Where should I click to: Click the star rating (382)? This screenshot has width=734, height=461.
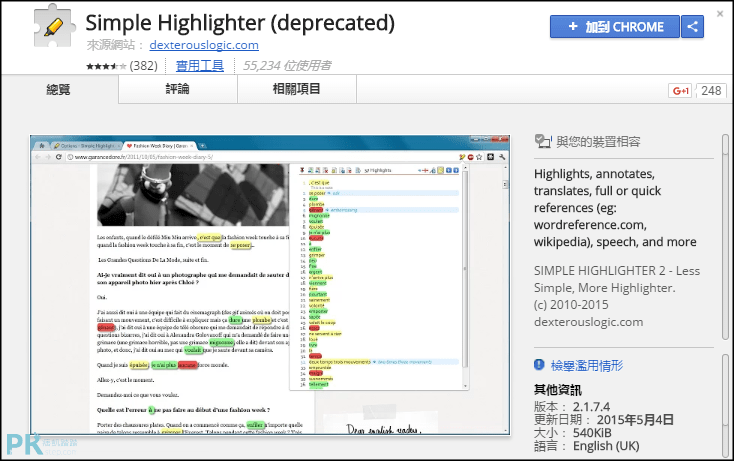pyautogui.click(x=122, y=66)
